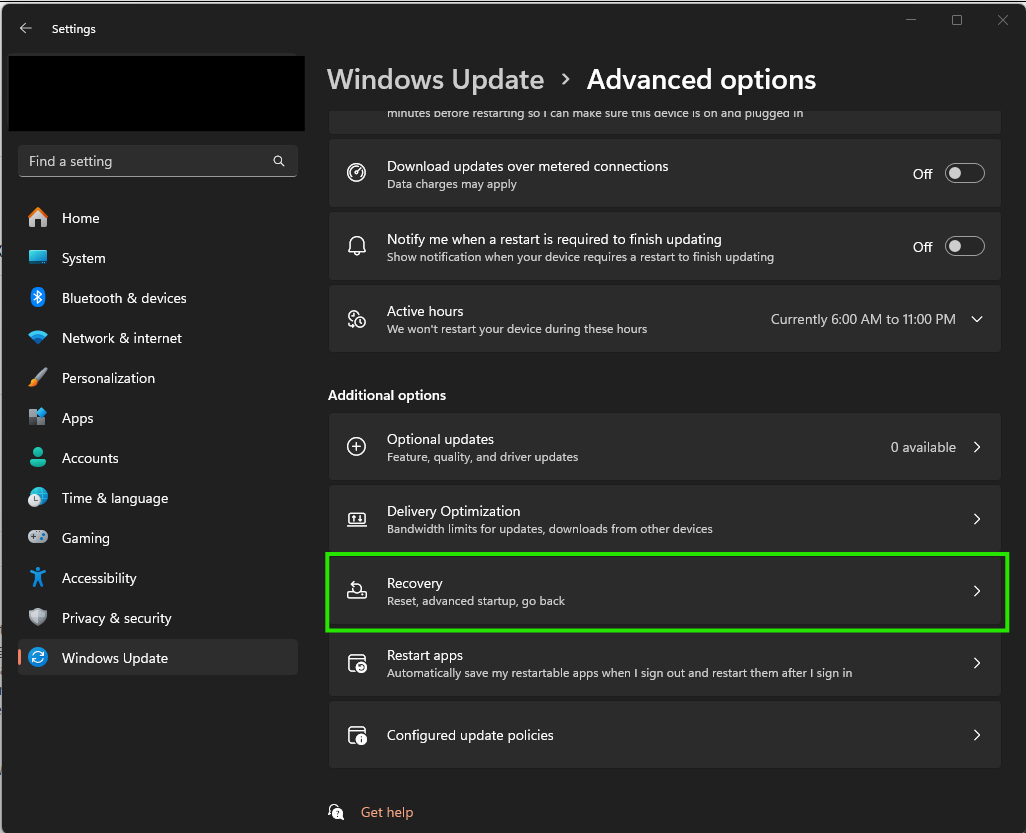The image size is (1026, 833).
Task: Select Network & internet in sidebar
Action: 158,338
